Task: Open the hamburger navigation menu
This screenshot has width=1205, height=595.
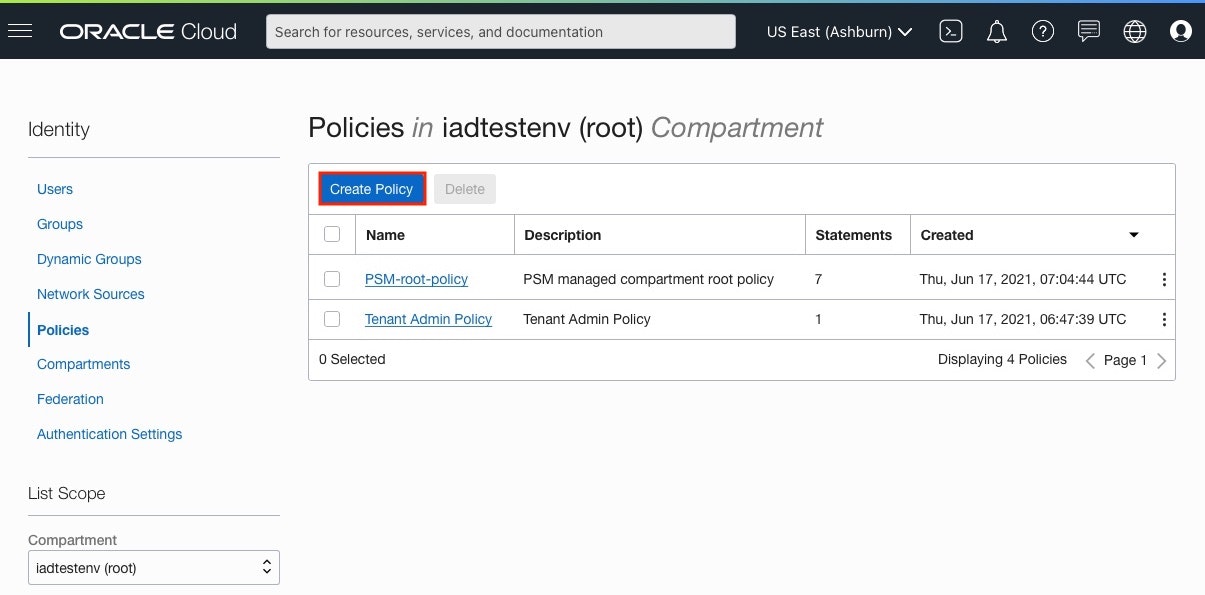Action: [20, 31]
